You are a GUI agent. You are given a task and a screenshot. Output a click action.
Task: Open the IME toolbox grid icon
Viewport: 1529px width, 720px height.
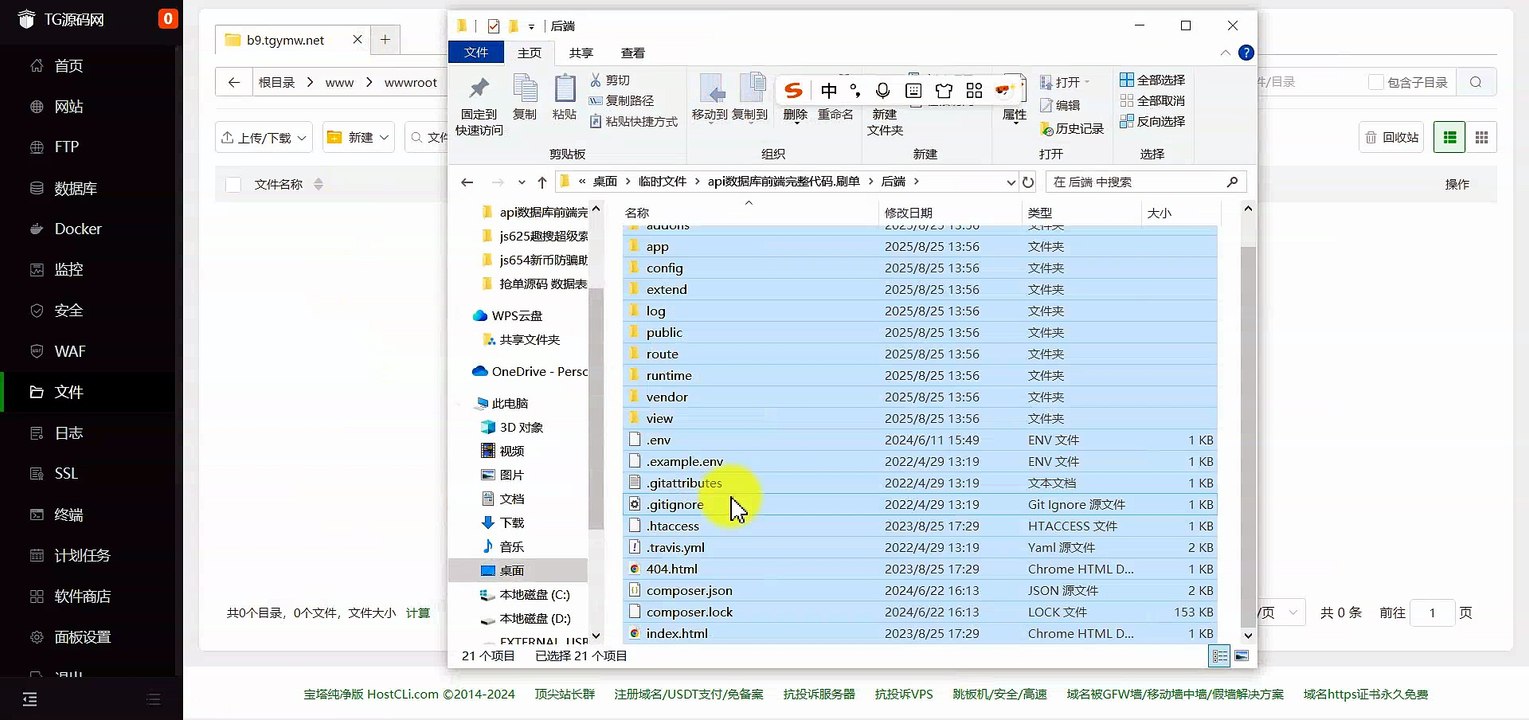click(974, 91)
